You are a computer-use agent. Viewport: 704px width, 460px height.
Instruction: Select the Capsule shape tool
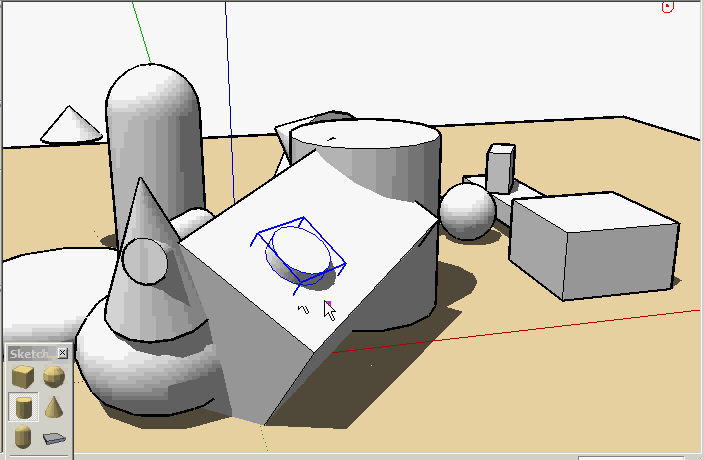pyautogui.click(x=23, y=437)
